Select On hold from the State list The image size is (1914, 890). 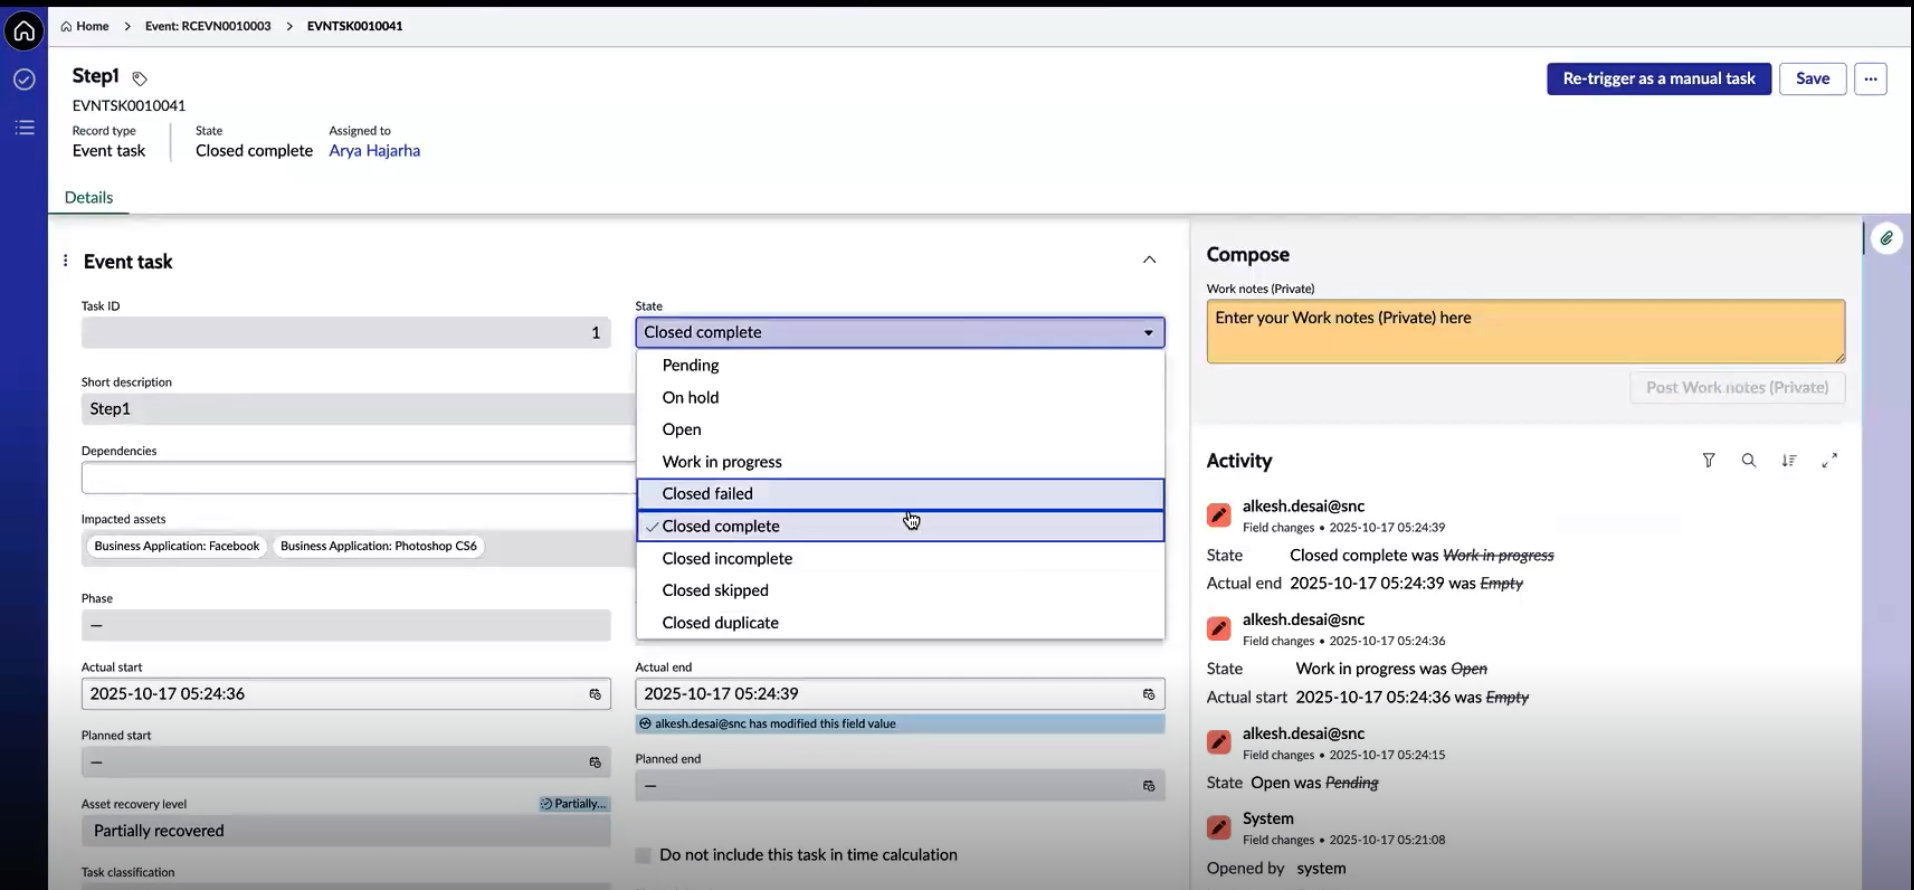click(900, 397)
